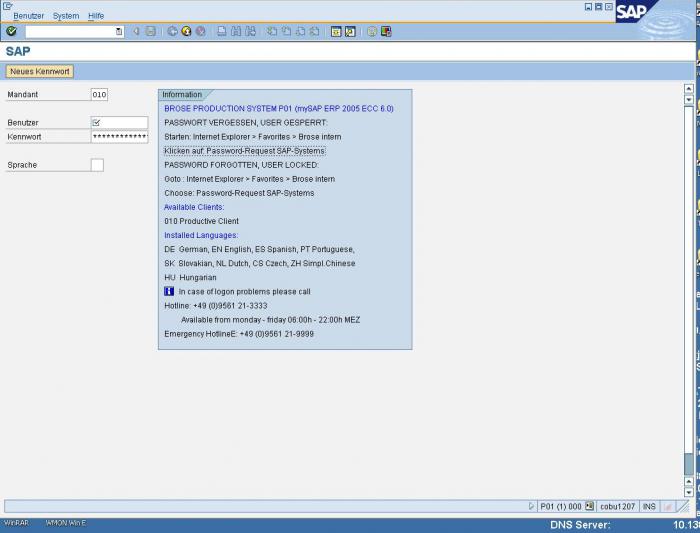Image resolution: width=700 pixels, height=533 pixels.
Task: Expand status bar using triangle arrow
Action: coord(531,506)
